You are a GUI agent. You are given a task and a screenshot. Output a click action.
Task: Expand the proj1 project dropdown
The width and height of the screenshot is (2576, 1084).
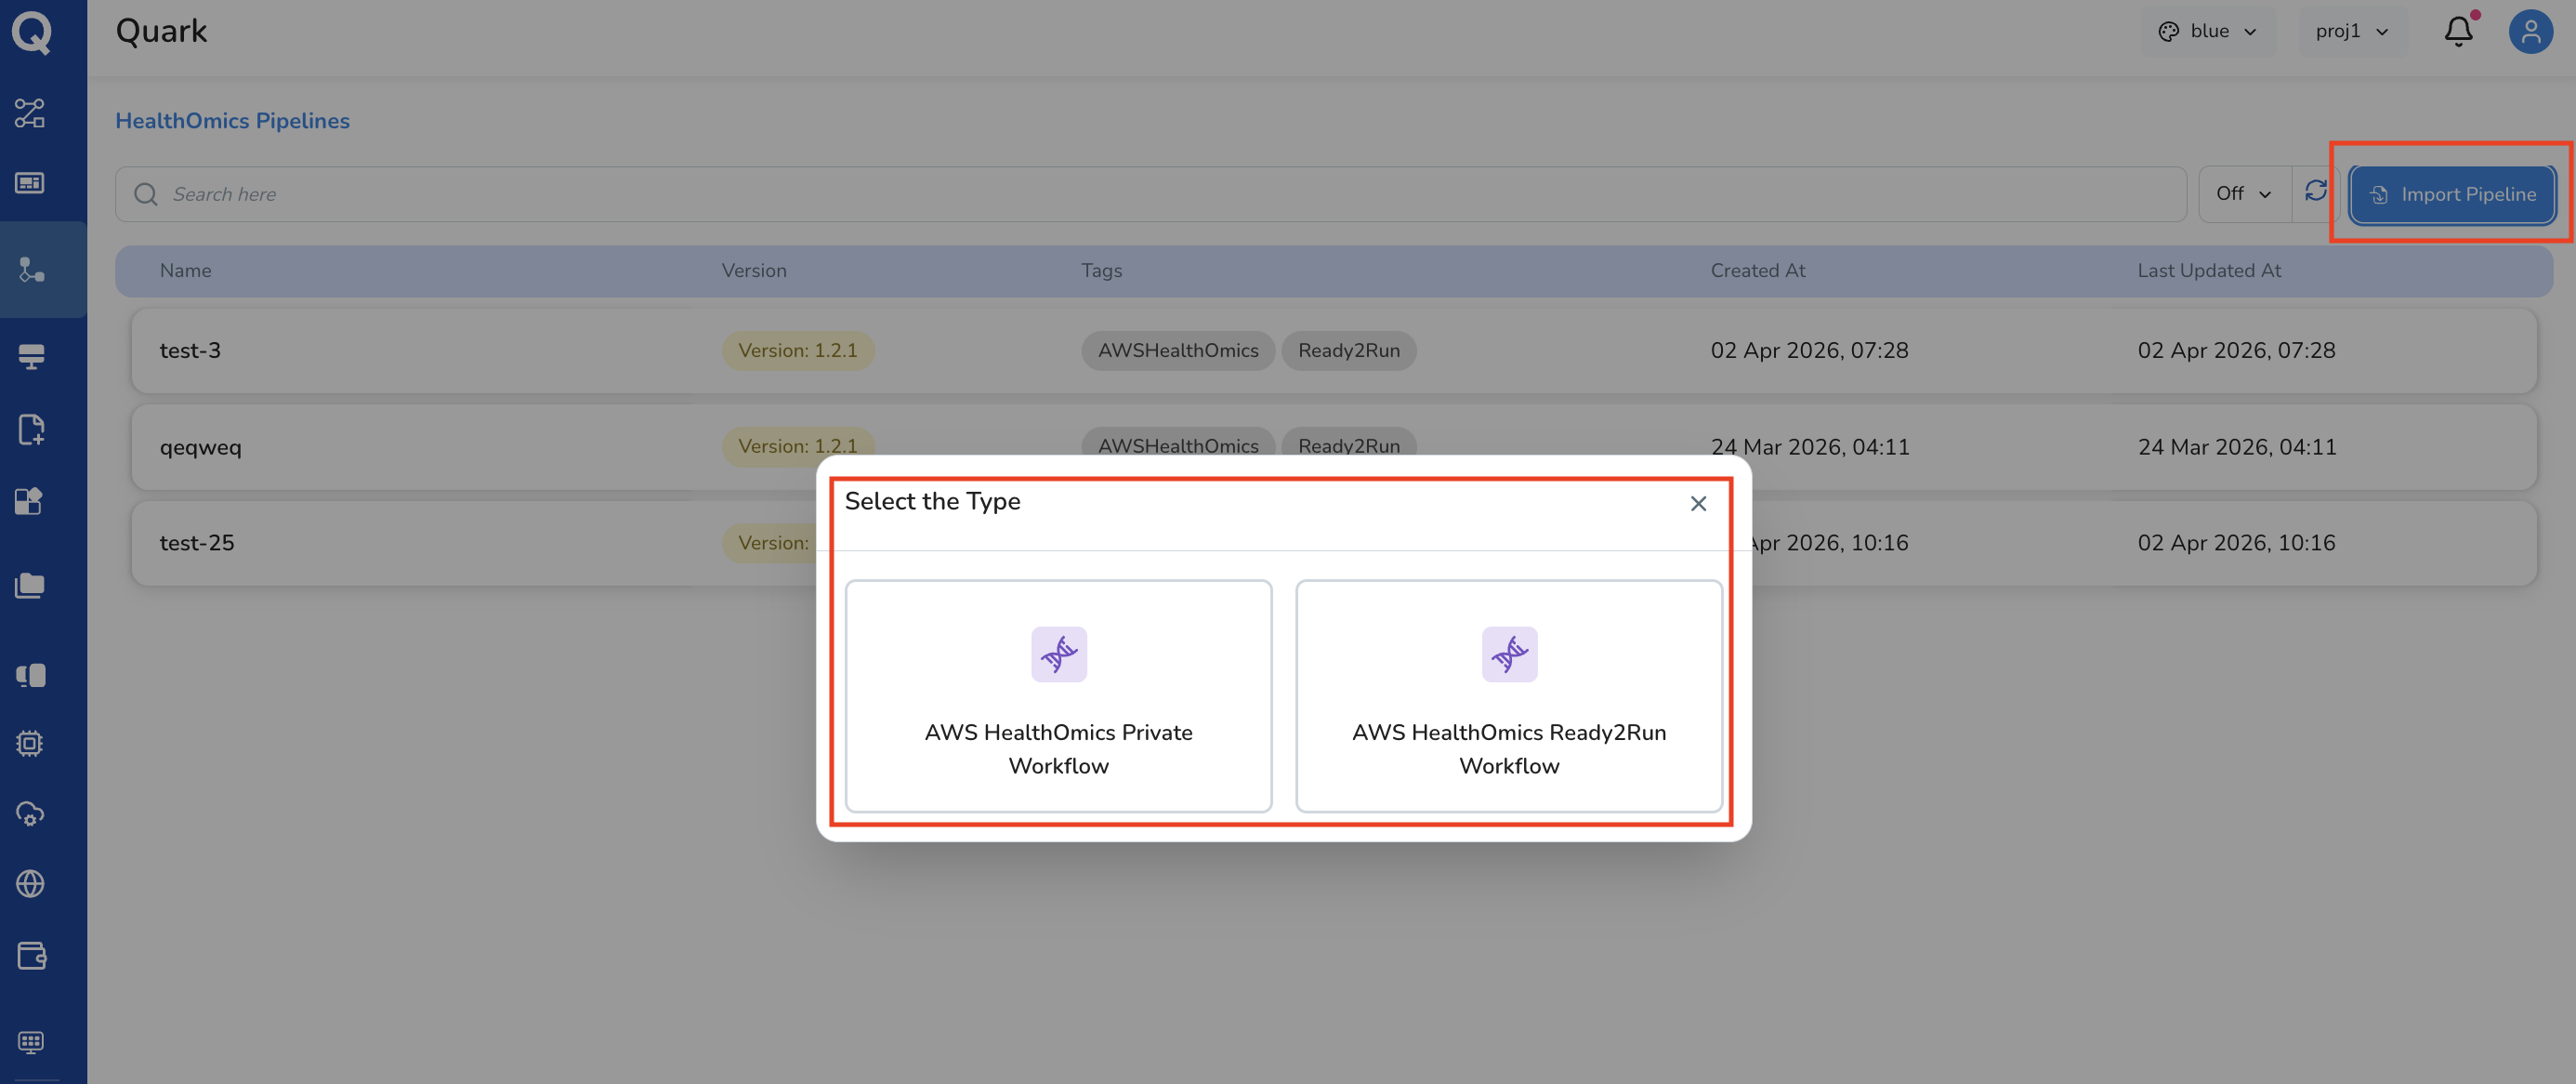[x=2351, y=32]
